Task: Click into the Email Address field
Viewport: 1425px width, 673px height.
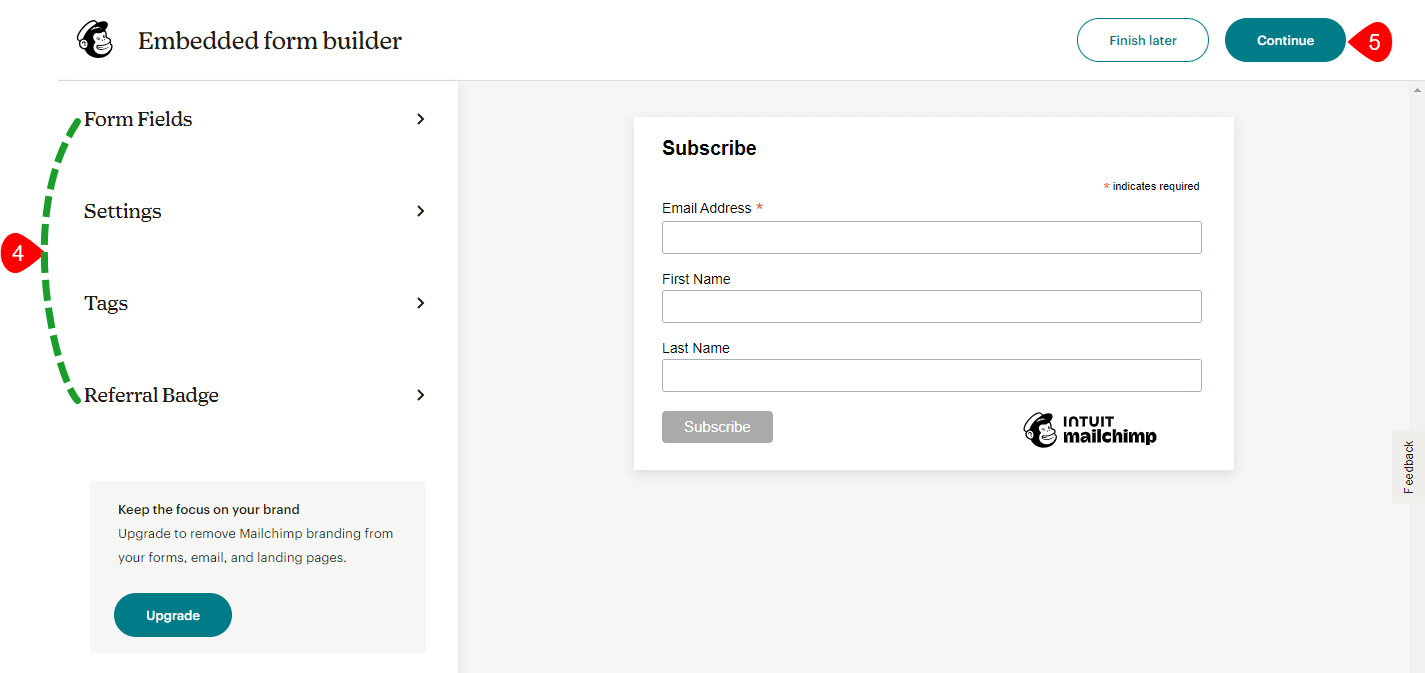Action: coord(931,238)
